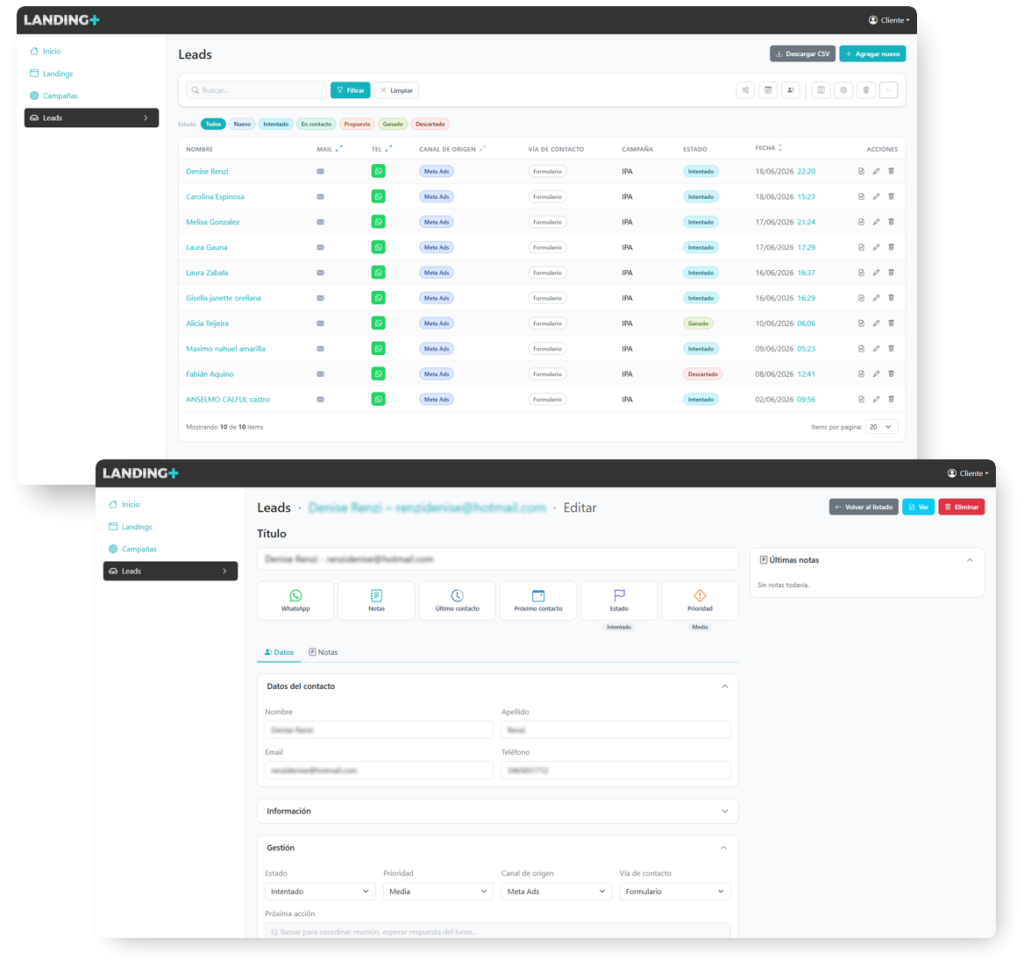The height and width of the screenshot is (966, 1024).
Task: Click the Descargar CSV button
Action: point(803,54)
